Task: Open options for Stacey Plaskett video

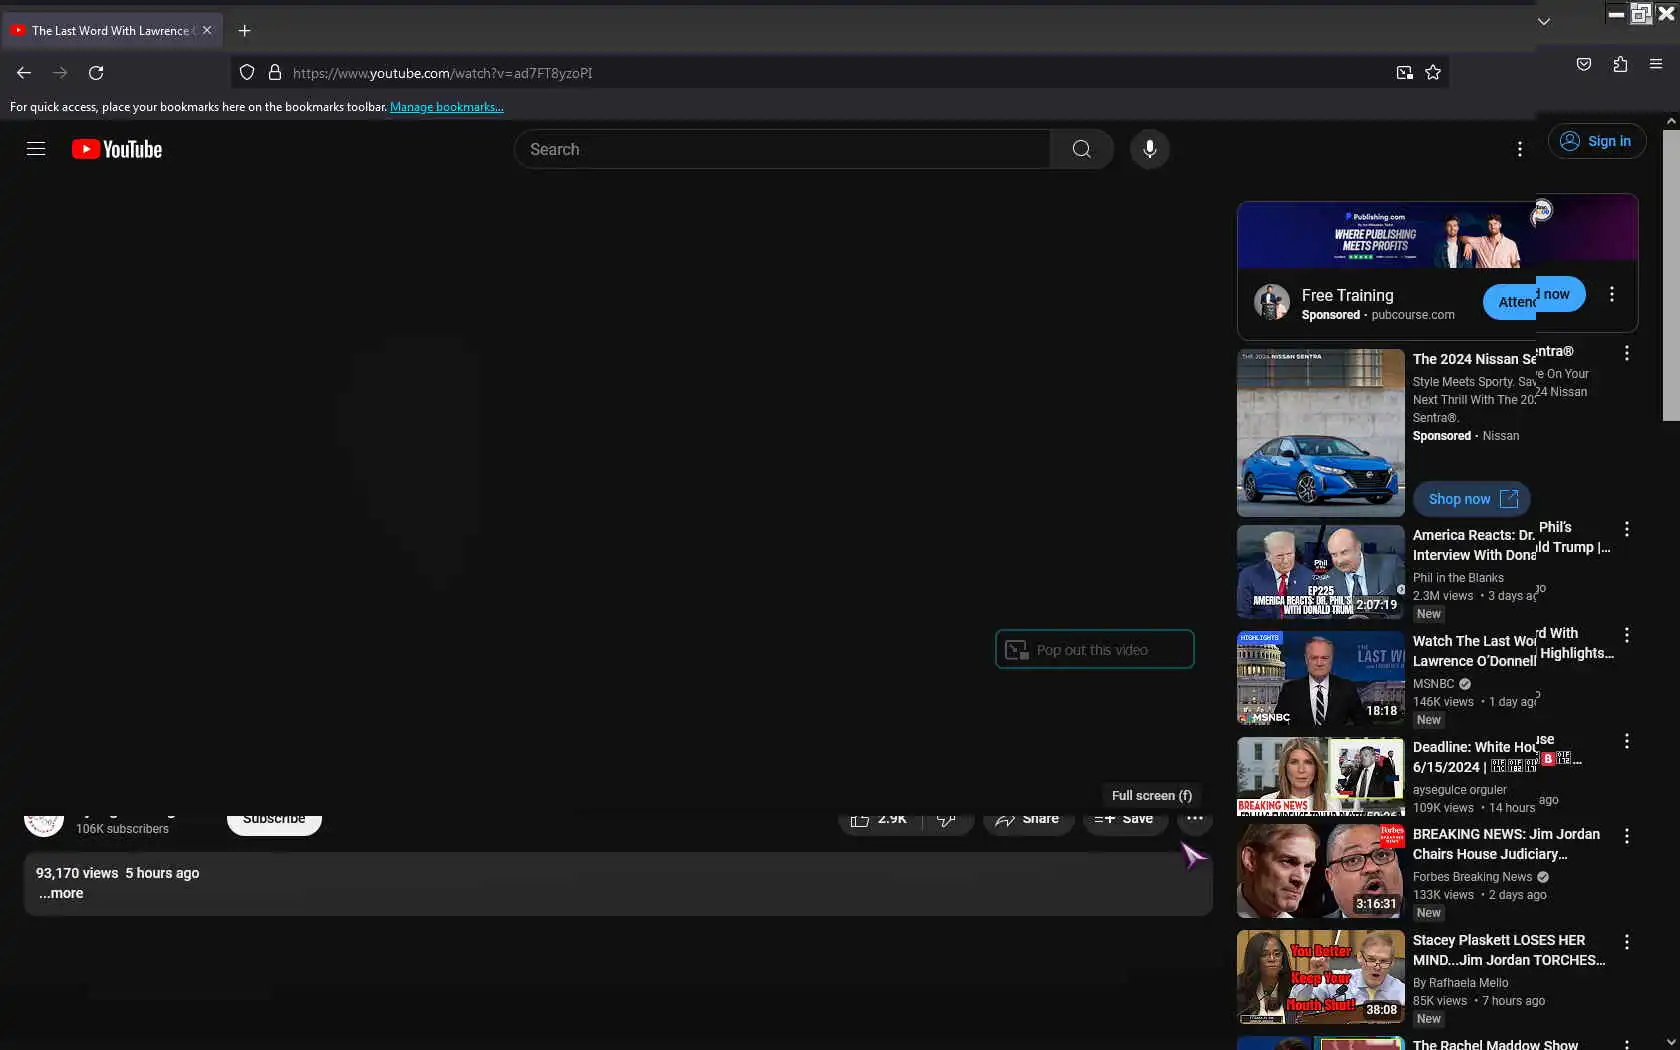Action: (1627, 942)
